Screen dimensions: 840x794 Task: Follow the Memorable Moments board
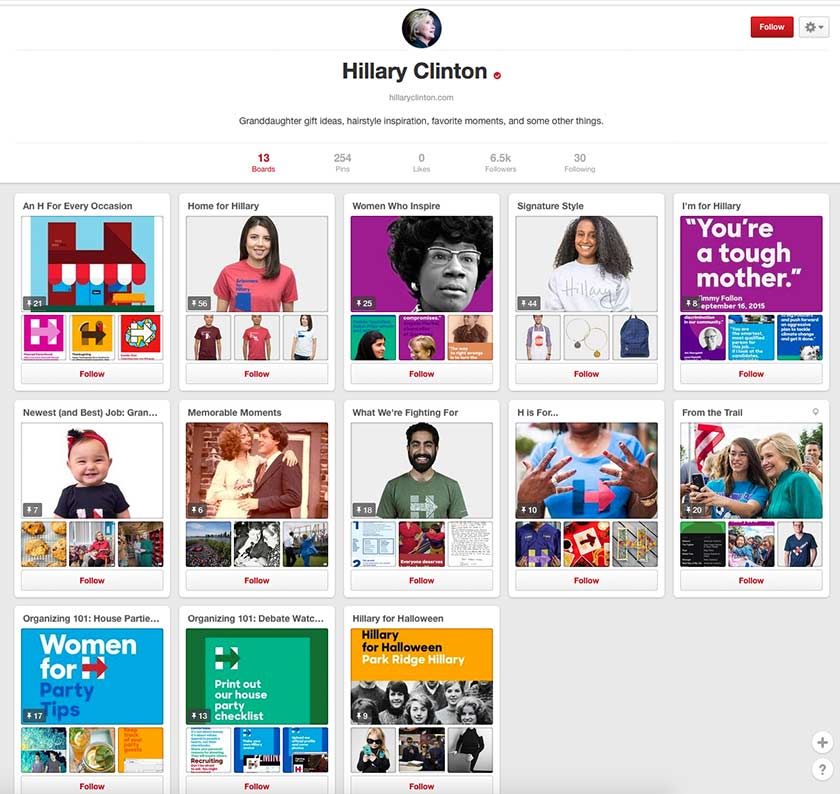[x=257, y=580]
